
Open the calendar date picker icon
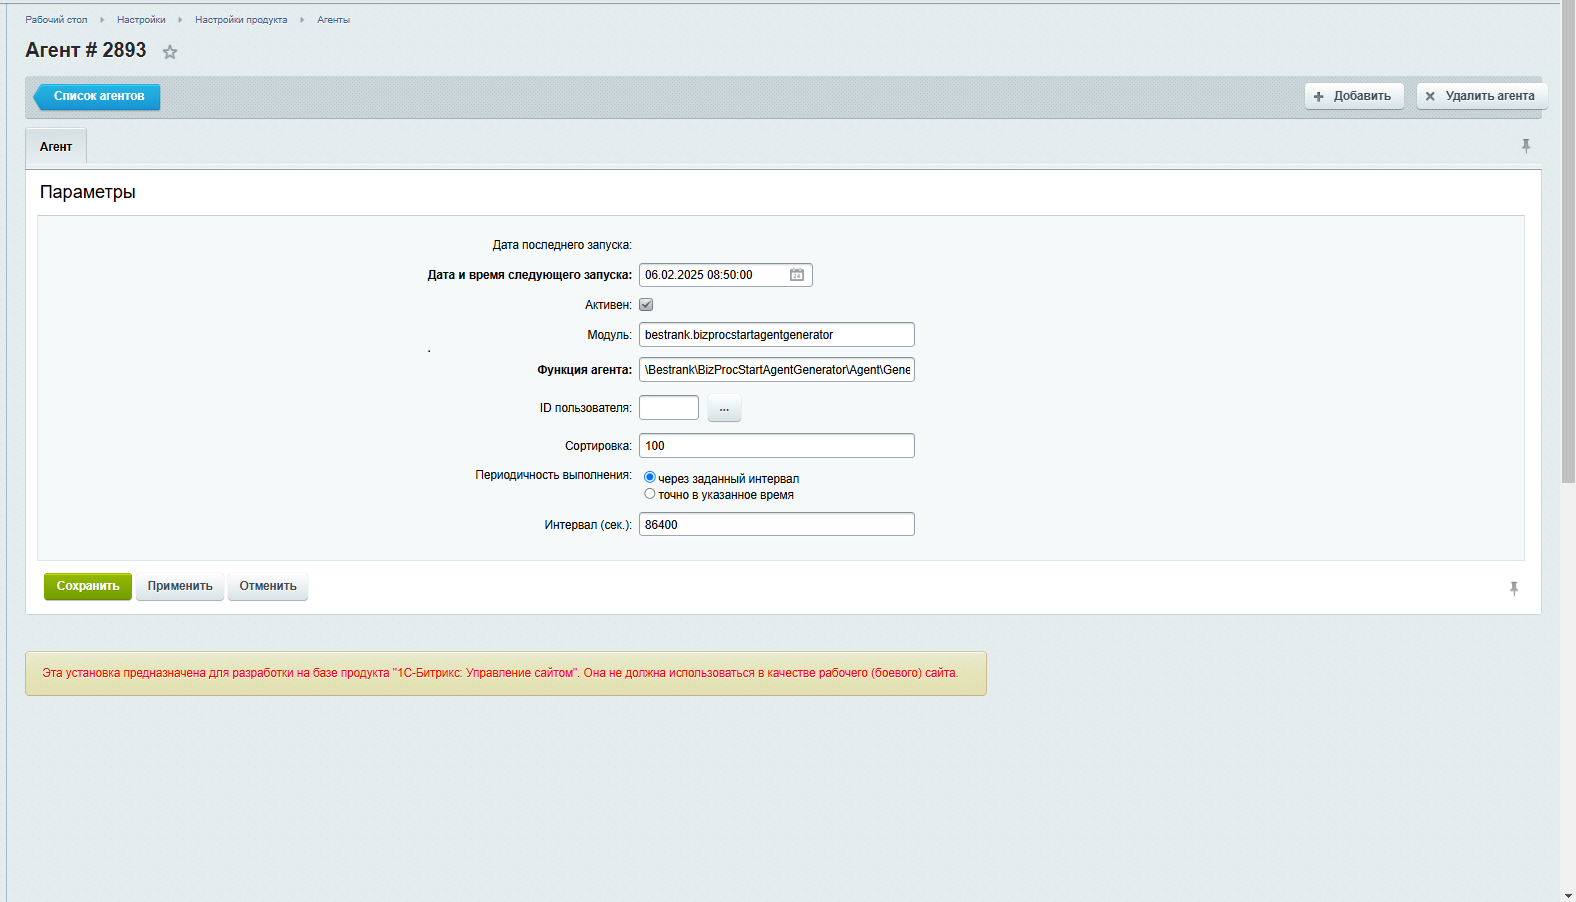pos(797,275)
